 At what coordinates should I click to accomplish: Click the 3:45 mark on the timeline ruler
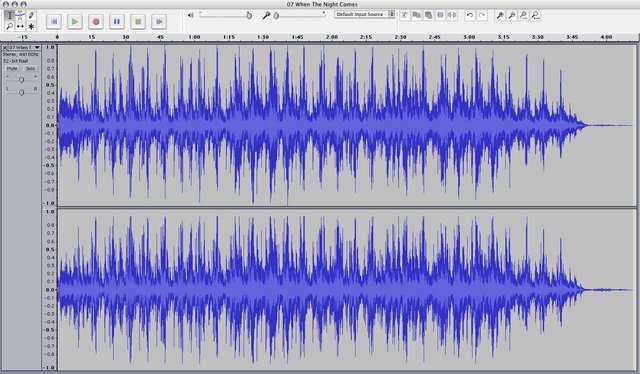[x=572, y=37]
